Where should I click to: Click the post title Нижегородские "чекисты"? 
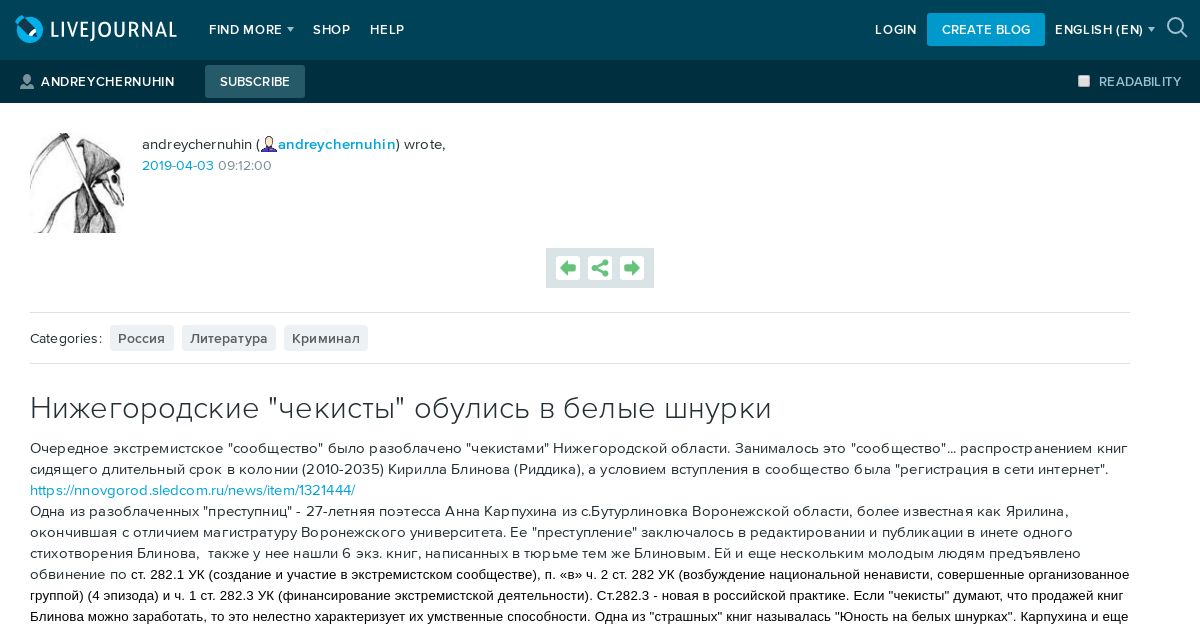click(x=401, y=408)
